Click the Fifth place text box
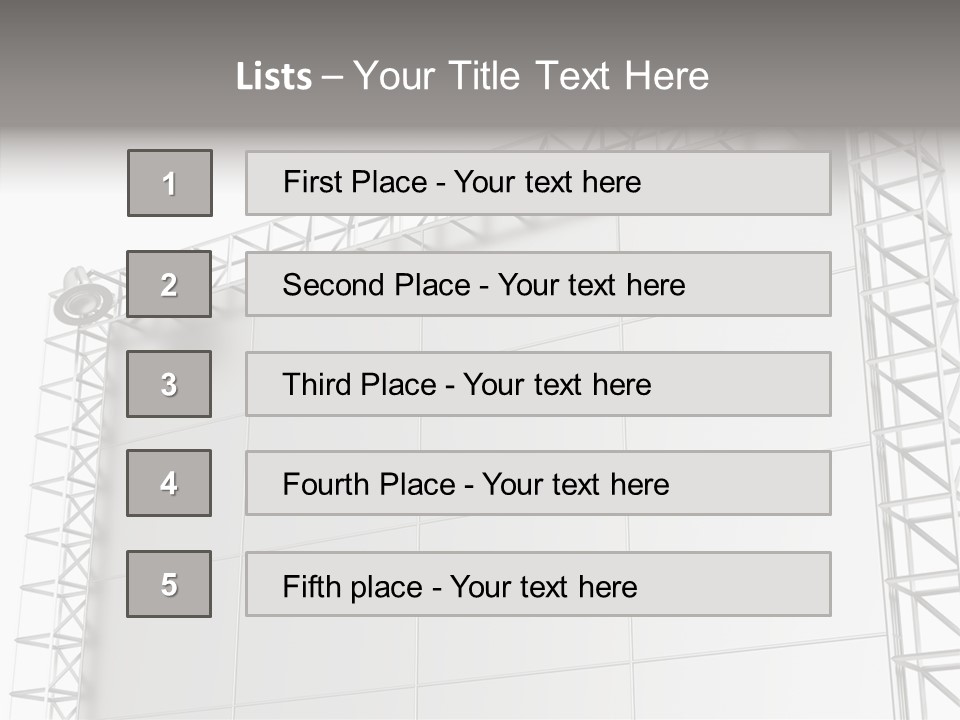 [538, 584]
